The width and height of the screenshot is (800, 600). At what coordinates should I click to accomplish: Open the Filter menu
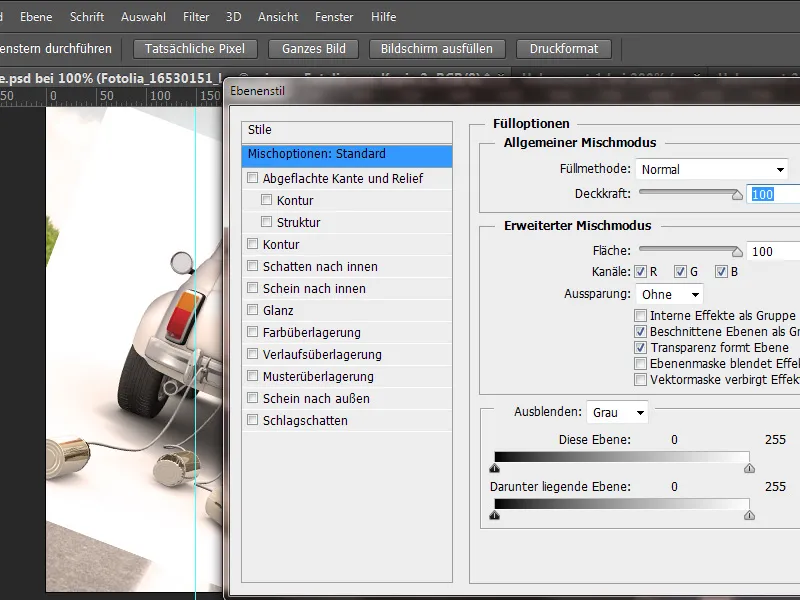pyautogui.click(x=196, y=17)
